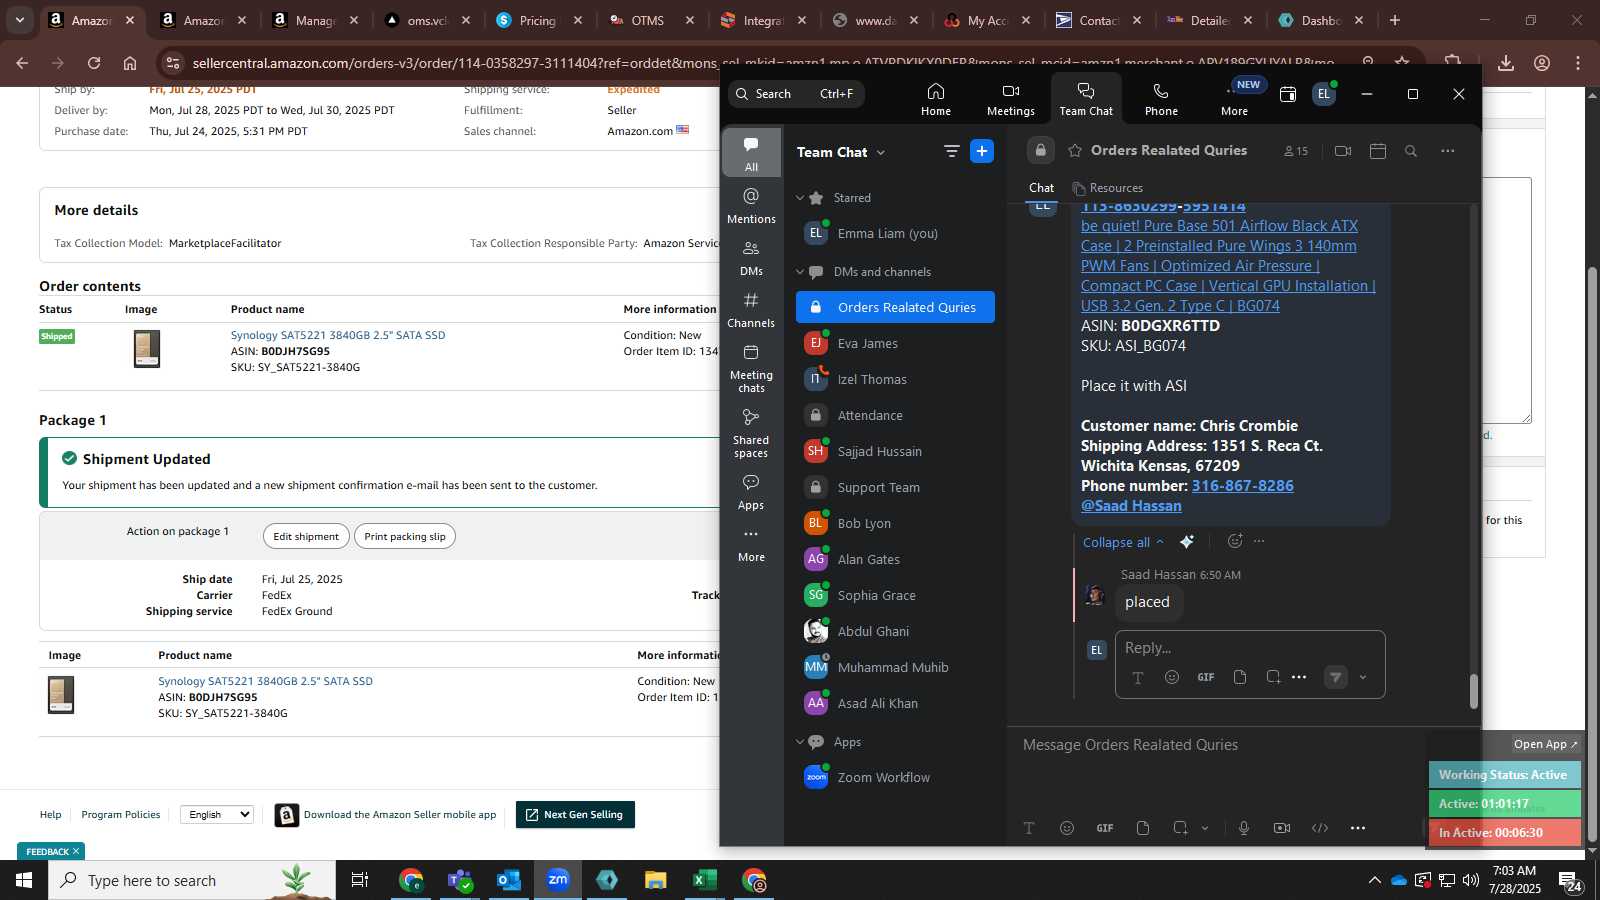Open More options in Zoom sidebar

[751, 544]
